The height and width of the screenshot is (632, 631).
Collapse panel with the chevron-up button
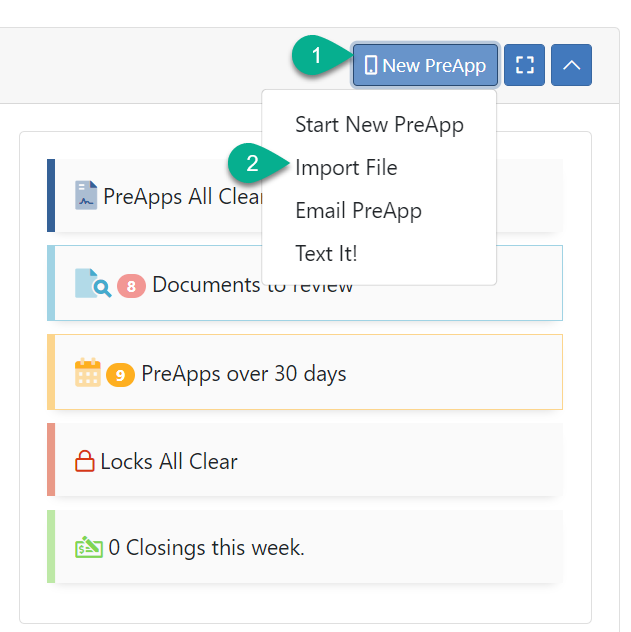(x=571, y=66)
